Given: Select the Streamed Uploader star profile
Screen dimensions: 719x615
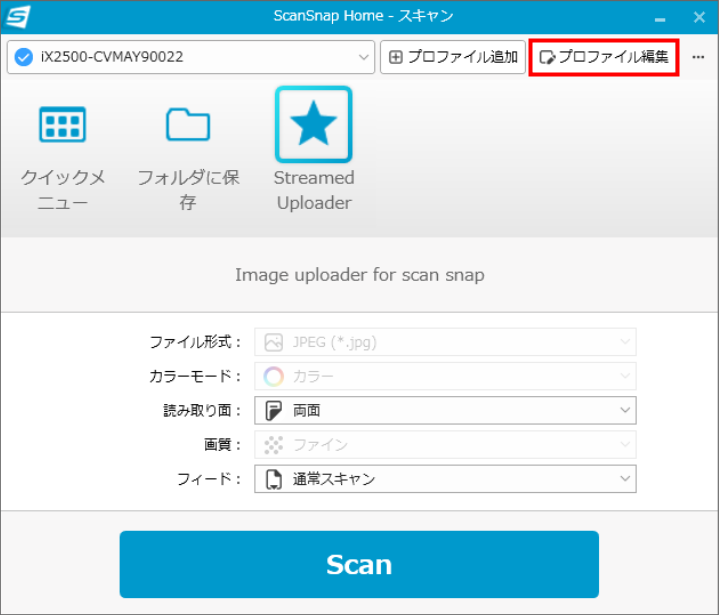Looking at the screenshot, I should pos(313,125).
